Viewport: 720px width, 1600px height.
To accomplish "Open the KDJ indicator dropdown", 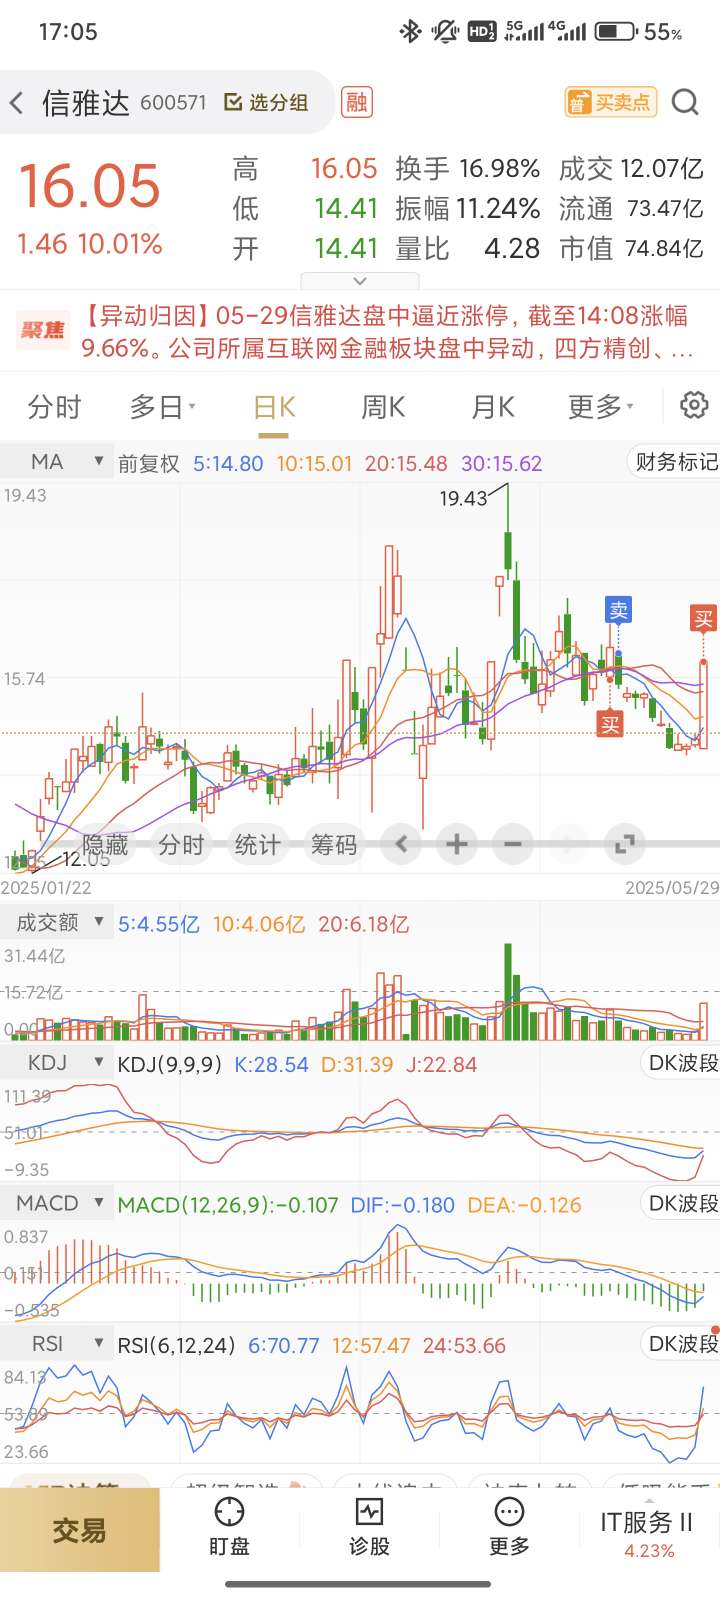I will click(56, 1062).
